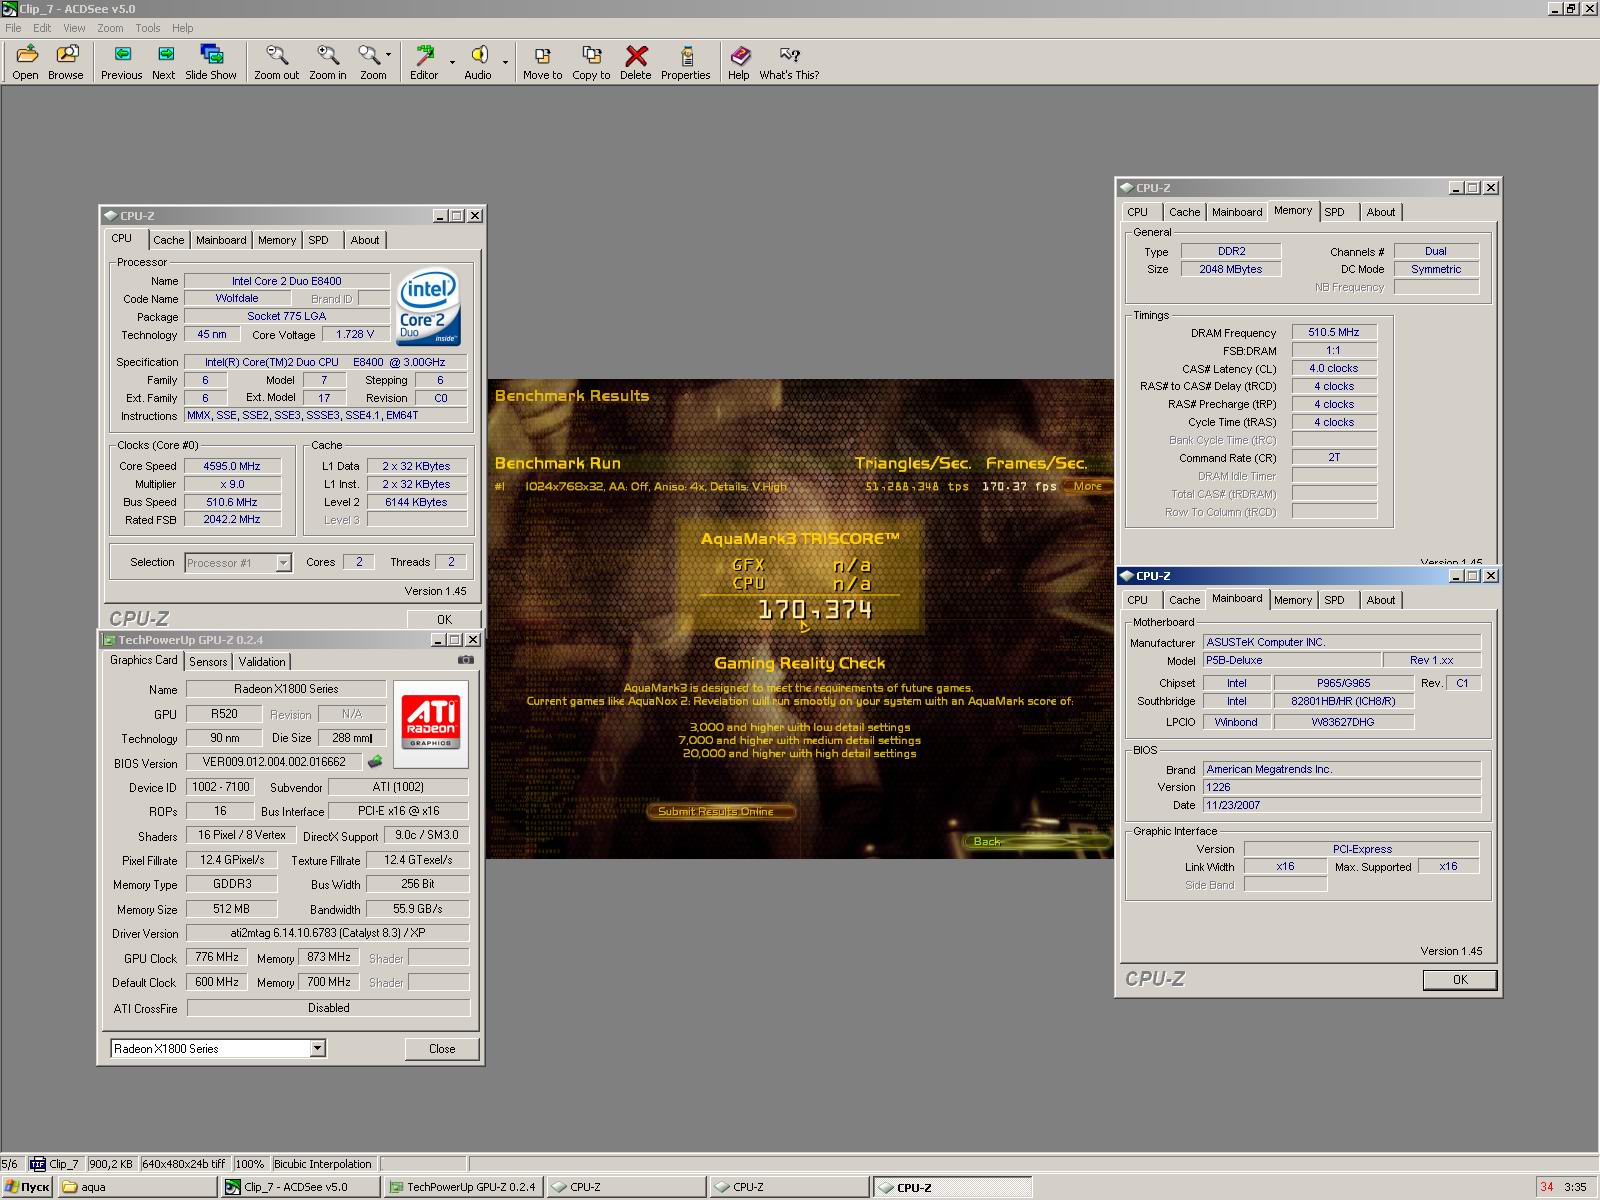Click the 170,374 AquaMark3 score
The height and width of the screenshot is (1200, 1600).
pos(814,609)
